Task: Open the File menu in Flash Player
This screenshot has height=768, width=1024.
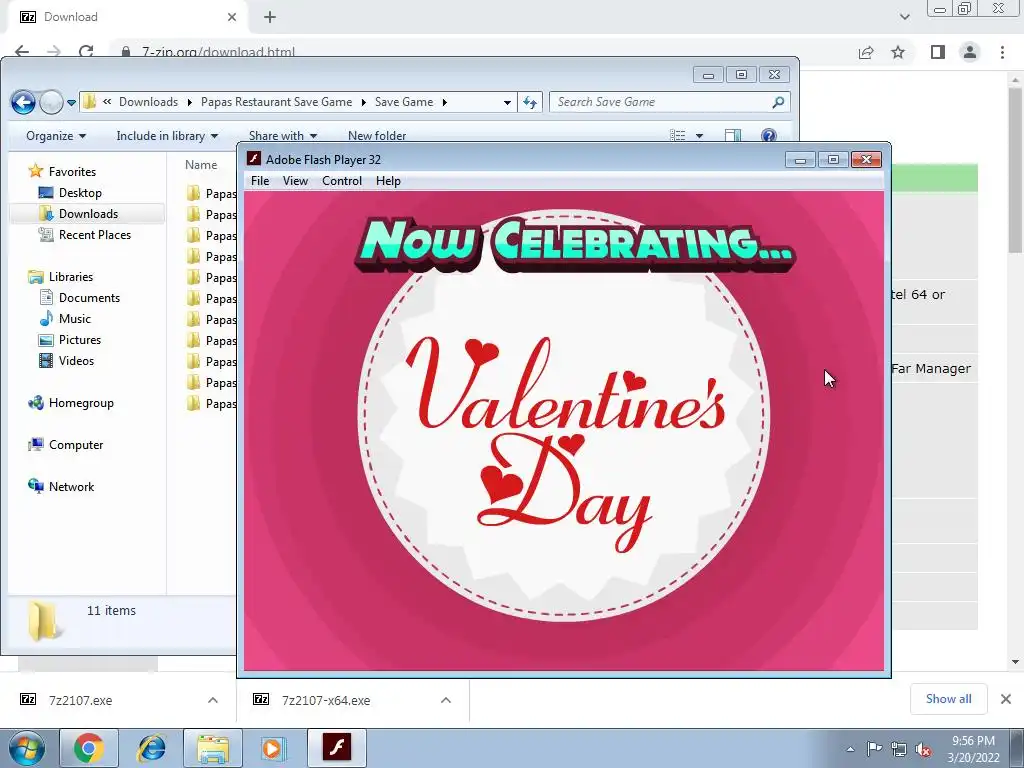Action: pyautogui.click(x=259, y=181)
